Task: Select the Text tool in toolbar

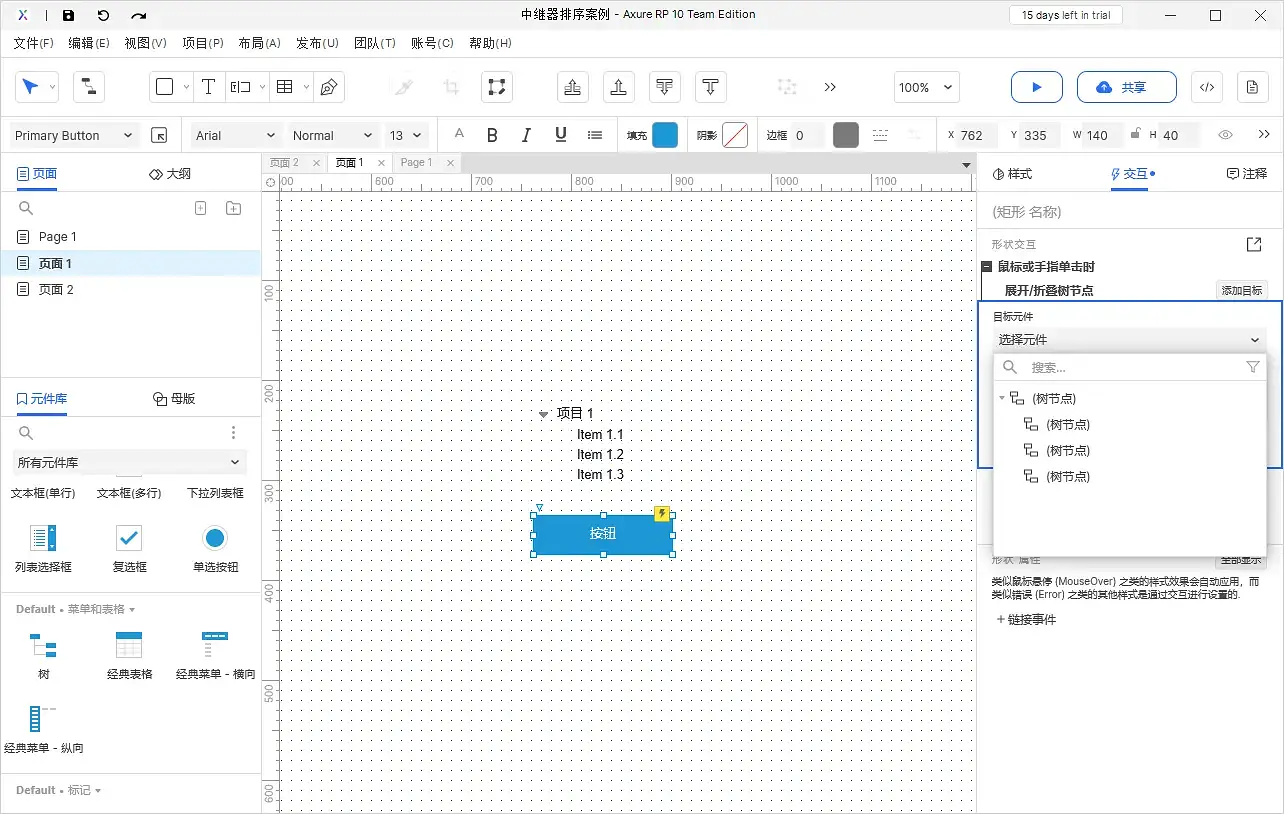Action: point(208,87)
